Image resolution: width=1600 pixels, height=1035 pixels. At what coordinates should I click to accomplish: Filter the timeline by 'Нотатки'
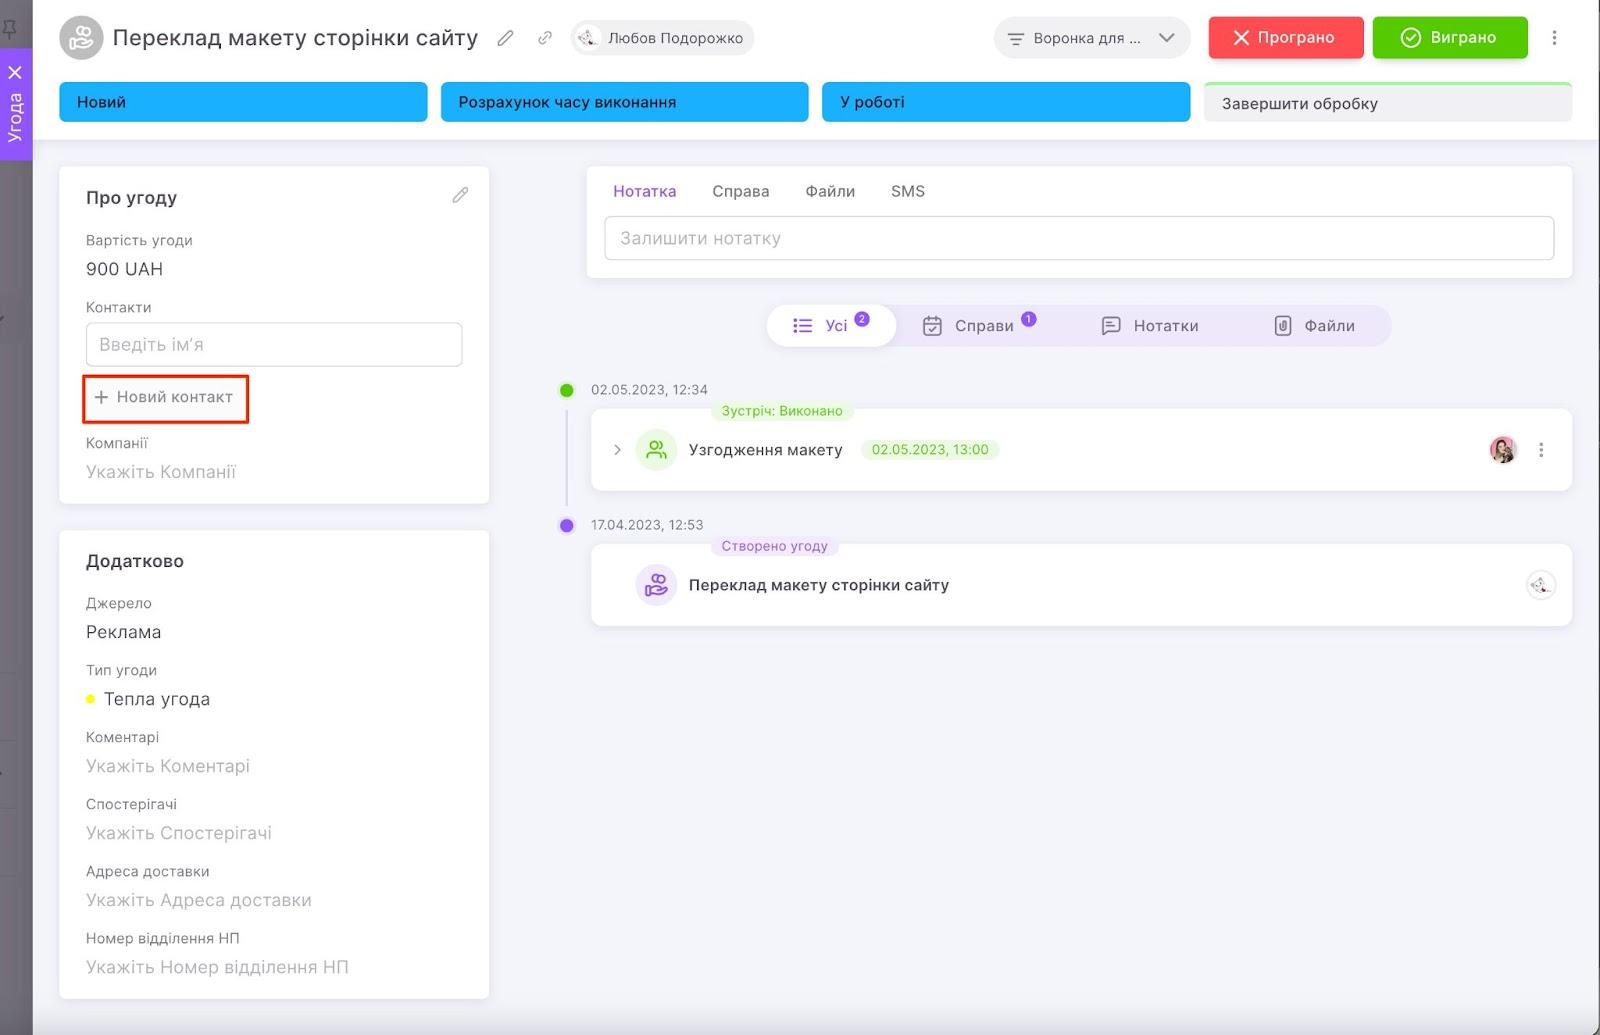(1150, 326)
